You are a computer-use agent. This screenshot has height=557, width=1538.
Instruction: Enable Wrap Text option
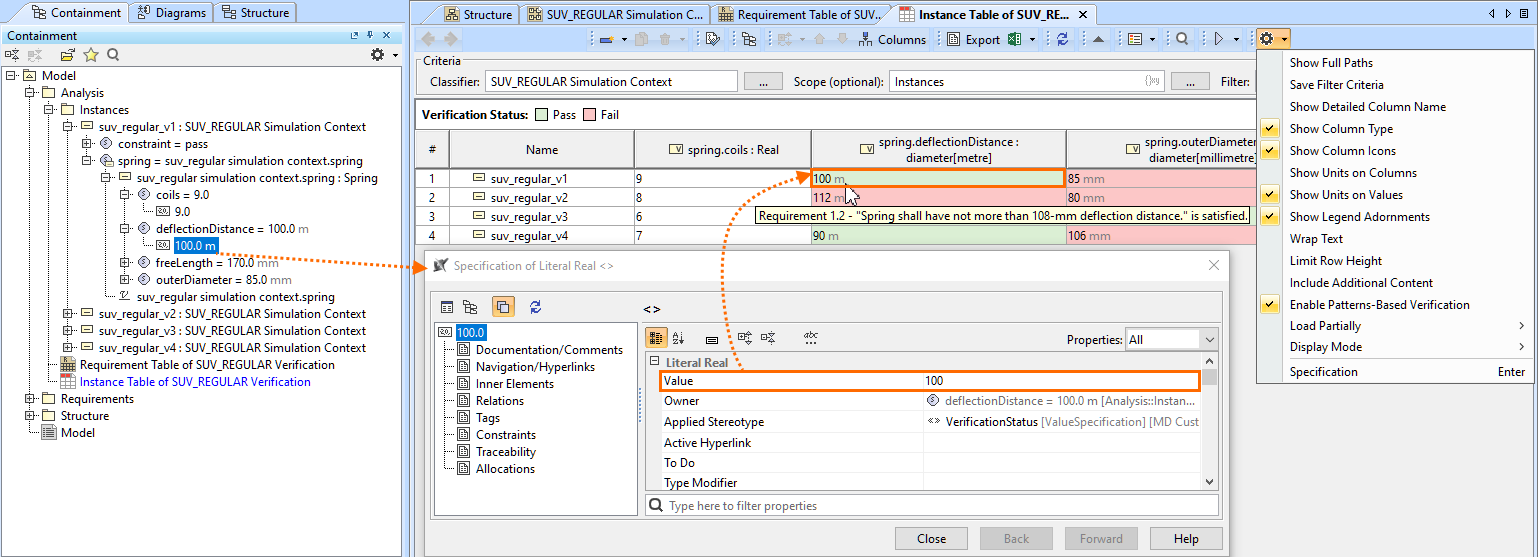coord(1316,239)
